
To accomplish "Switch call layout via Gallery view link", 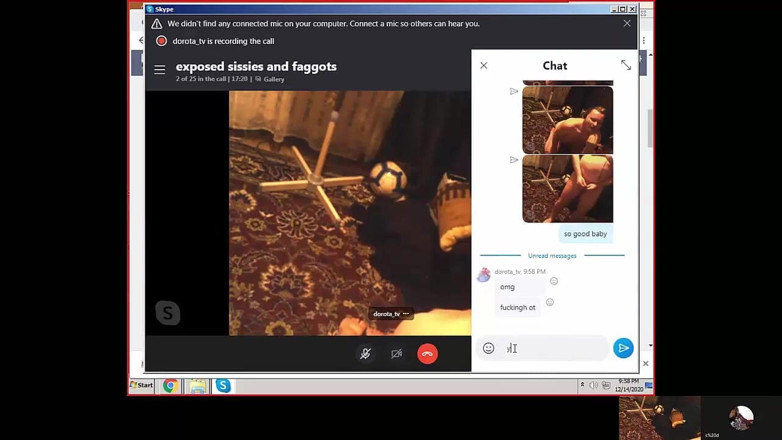I will pos(270,79).
